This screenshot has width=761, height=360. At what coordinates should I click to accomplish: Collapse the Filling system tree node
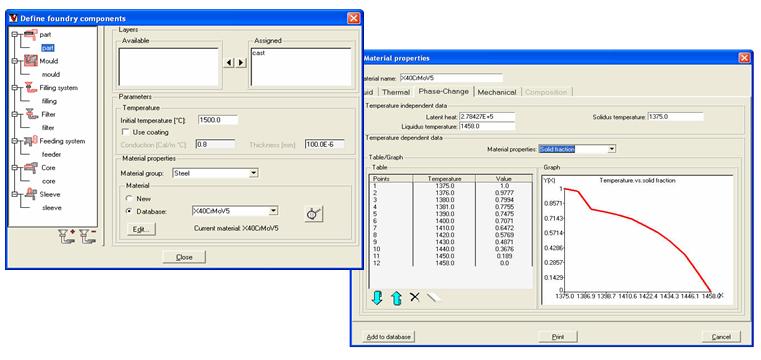[x=14, y=88]
